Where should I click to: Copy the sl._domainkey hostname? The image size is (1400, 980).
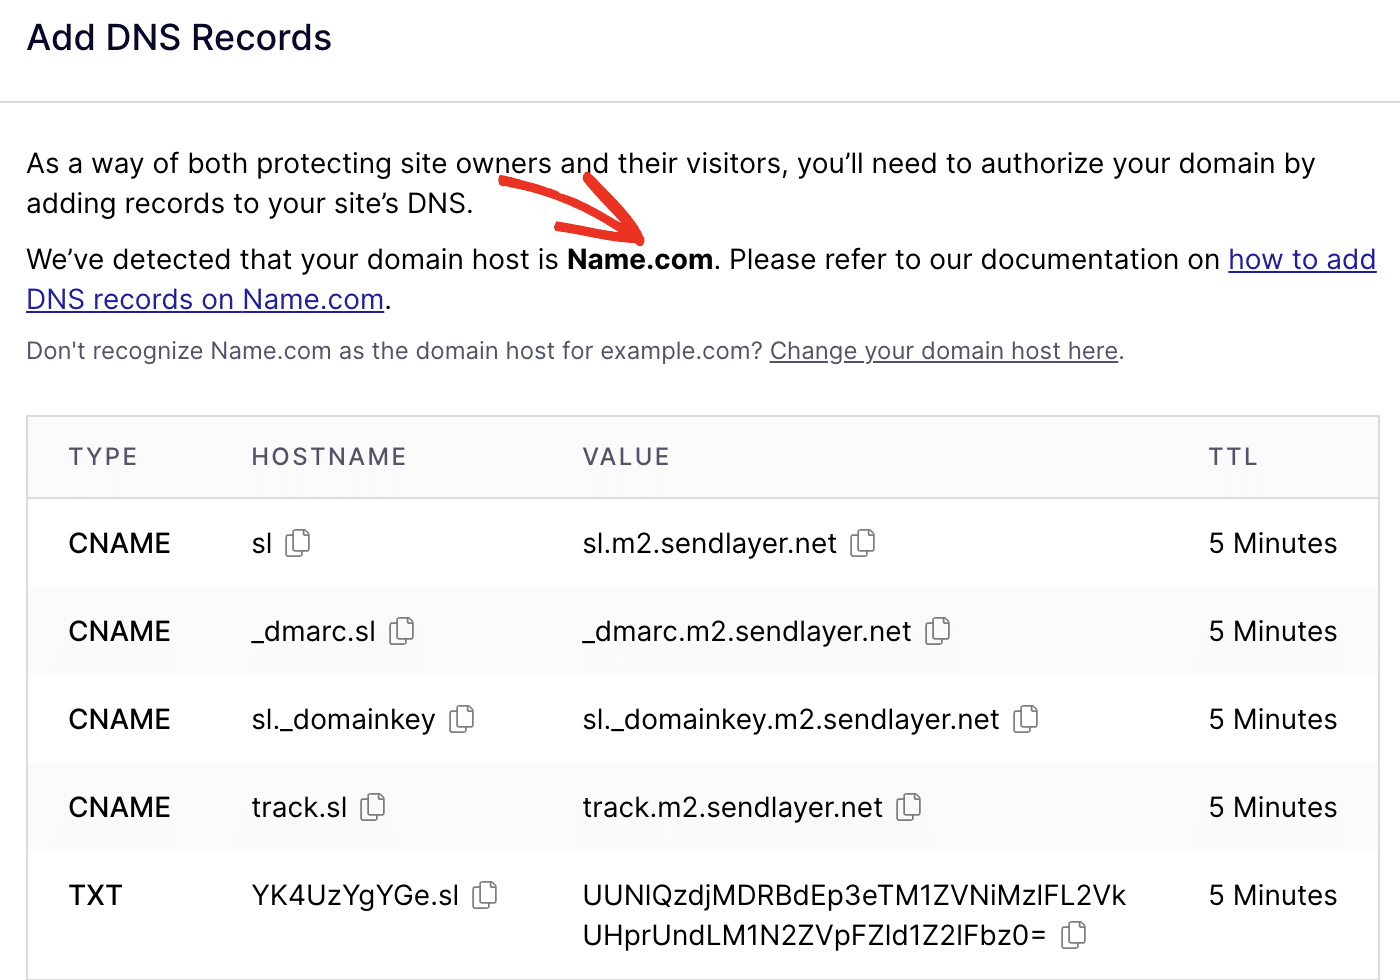click(x=462, y=719)
